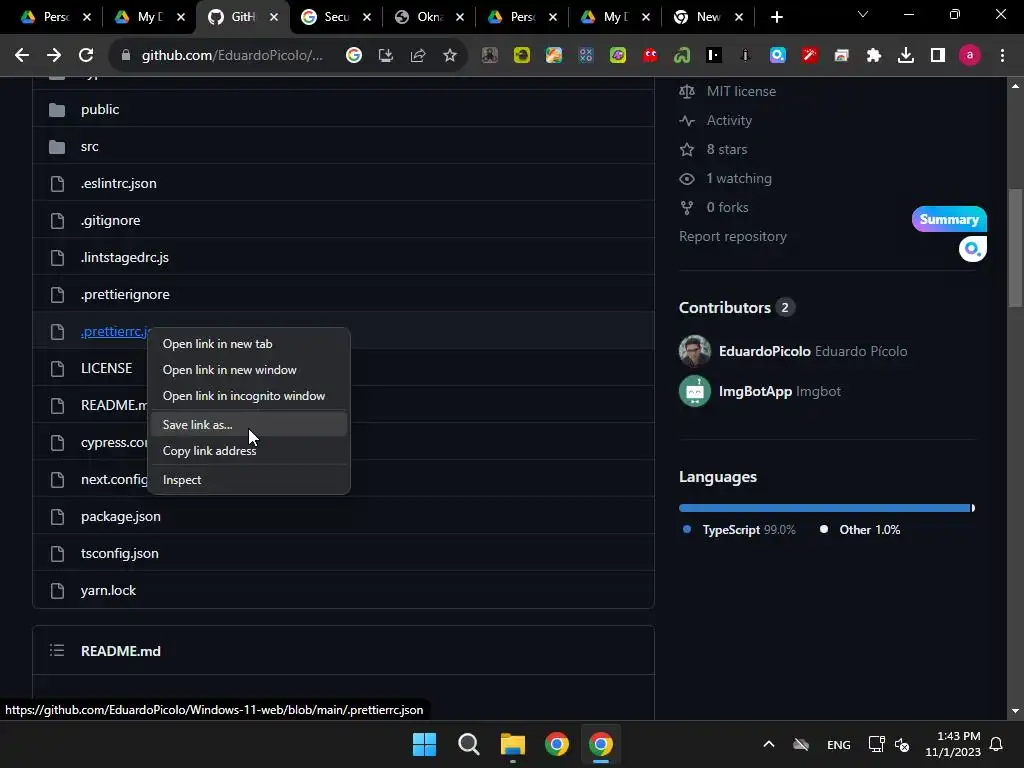The width and height of the screenshot is (1024, 768).
Task: Click the browser forward arrow
Action: click(x=54, y=56)
